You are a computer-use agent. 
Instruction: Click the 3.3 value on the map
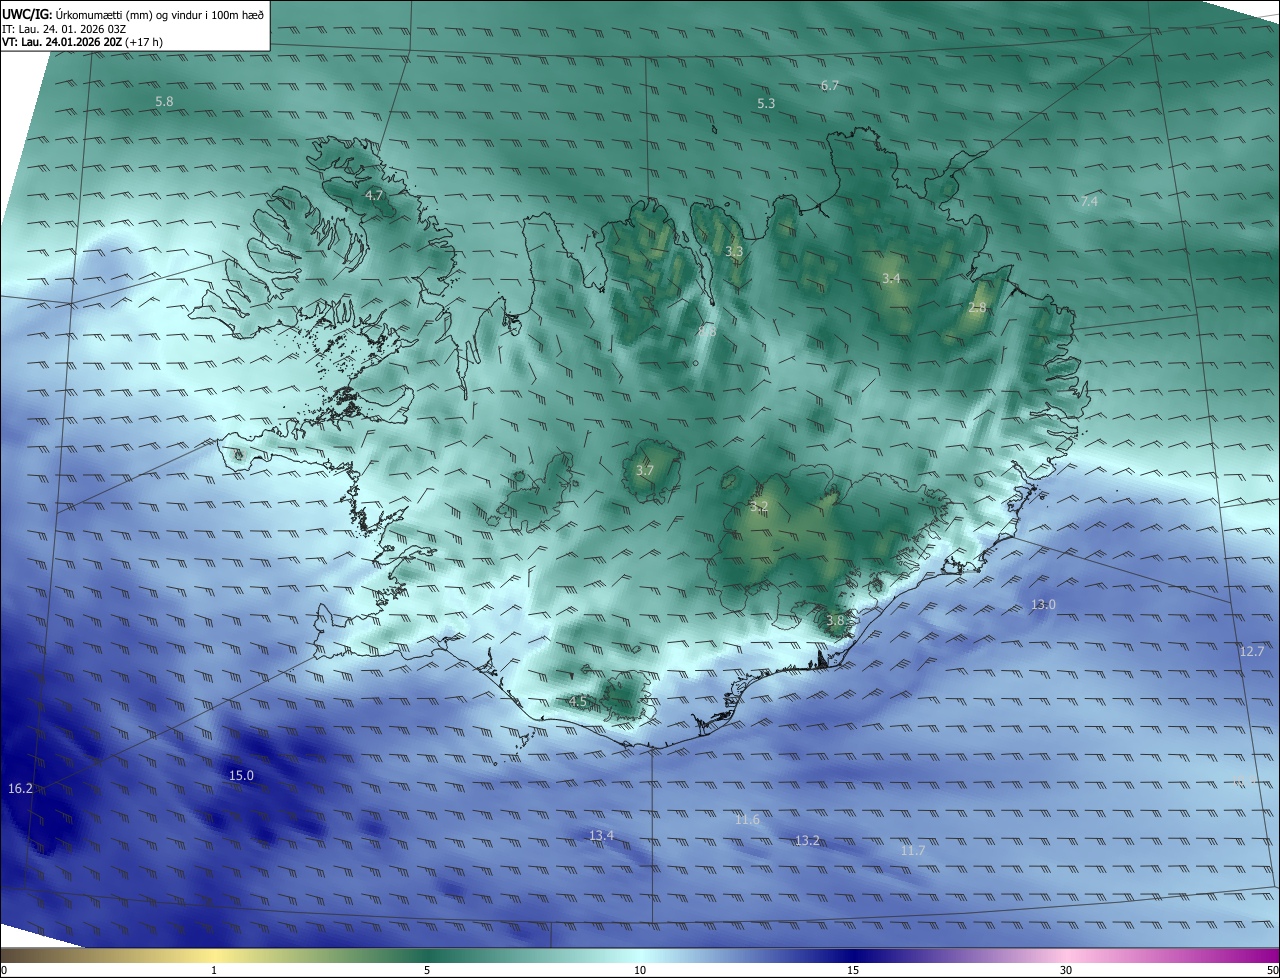pyautogui.click(x=734, y=252)
